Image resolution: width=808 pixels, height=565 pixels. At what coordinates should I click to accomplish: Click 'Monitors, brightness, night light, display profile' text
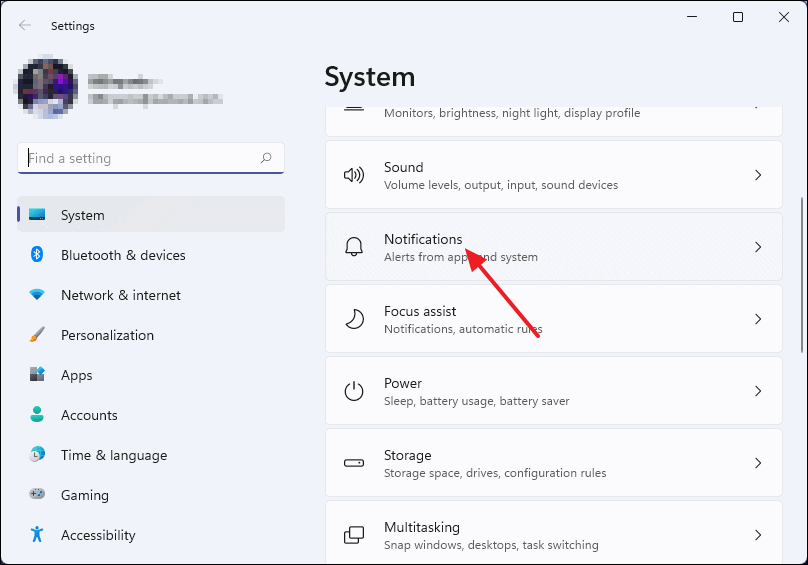point(512,113)
